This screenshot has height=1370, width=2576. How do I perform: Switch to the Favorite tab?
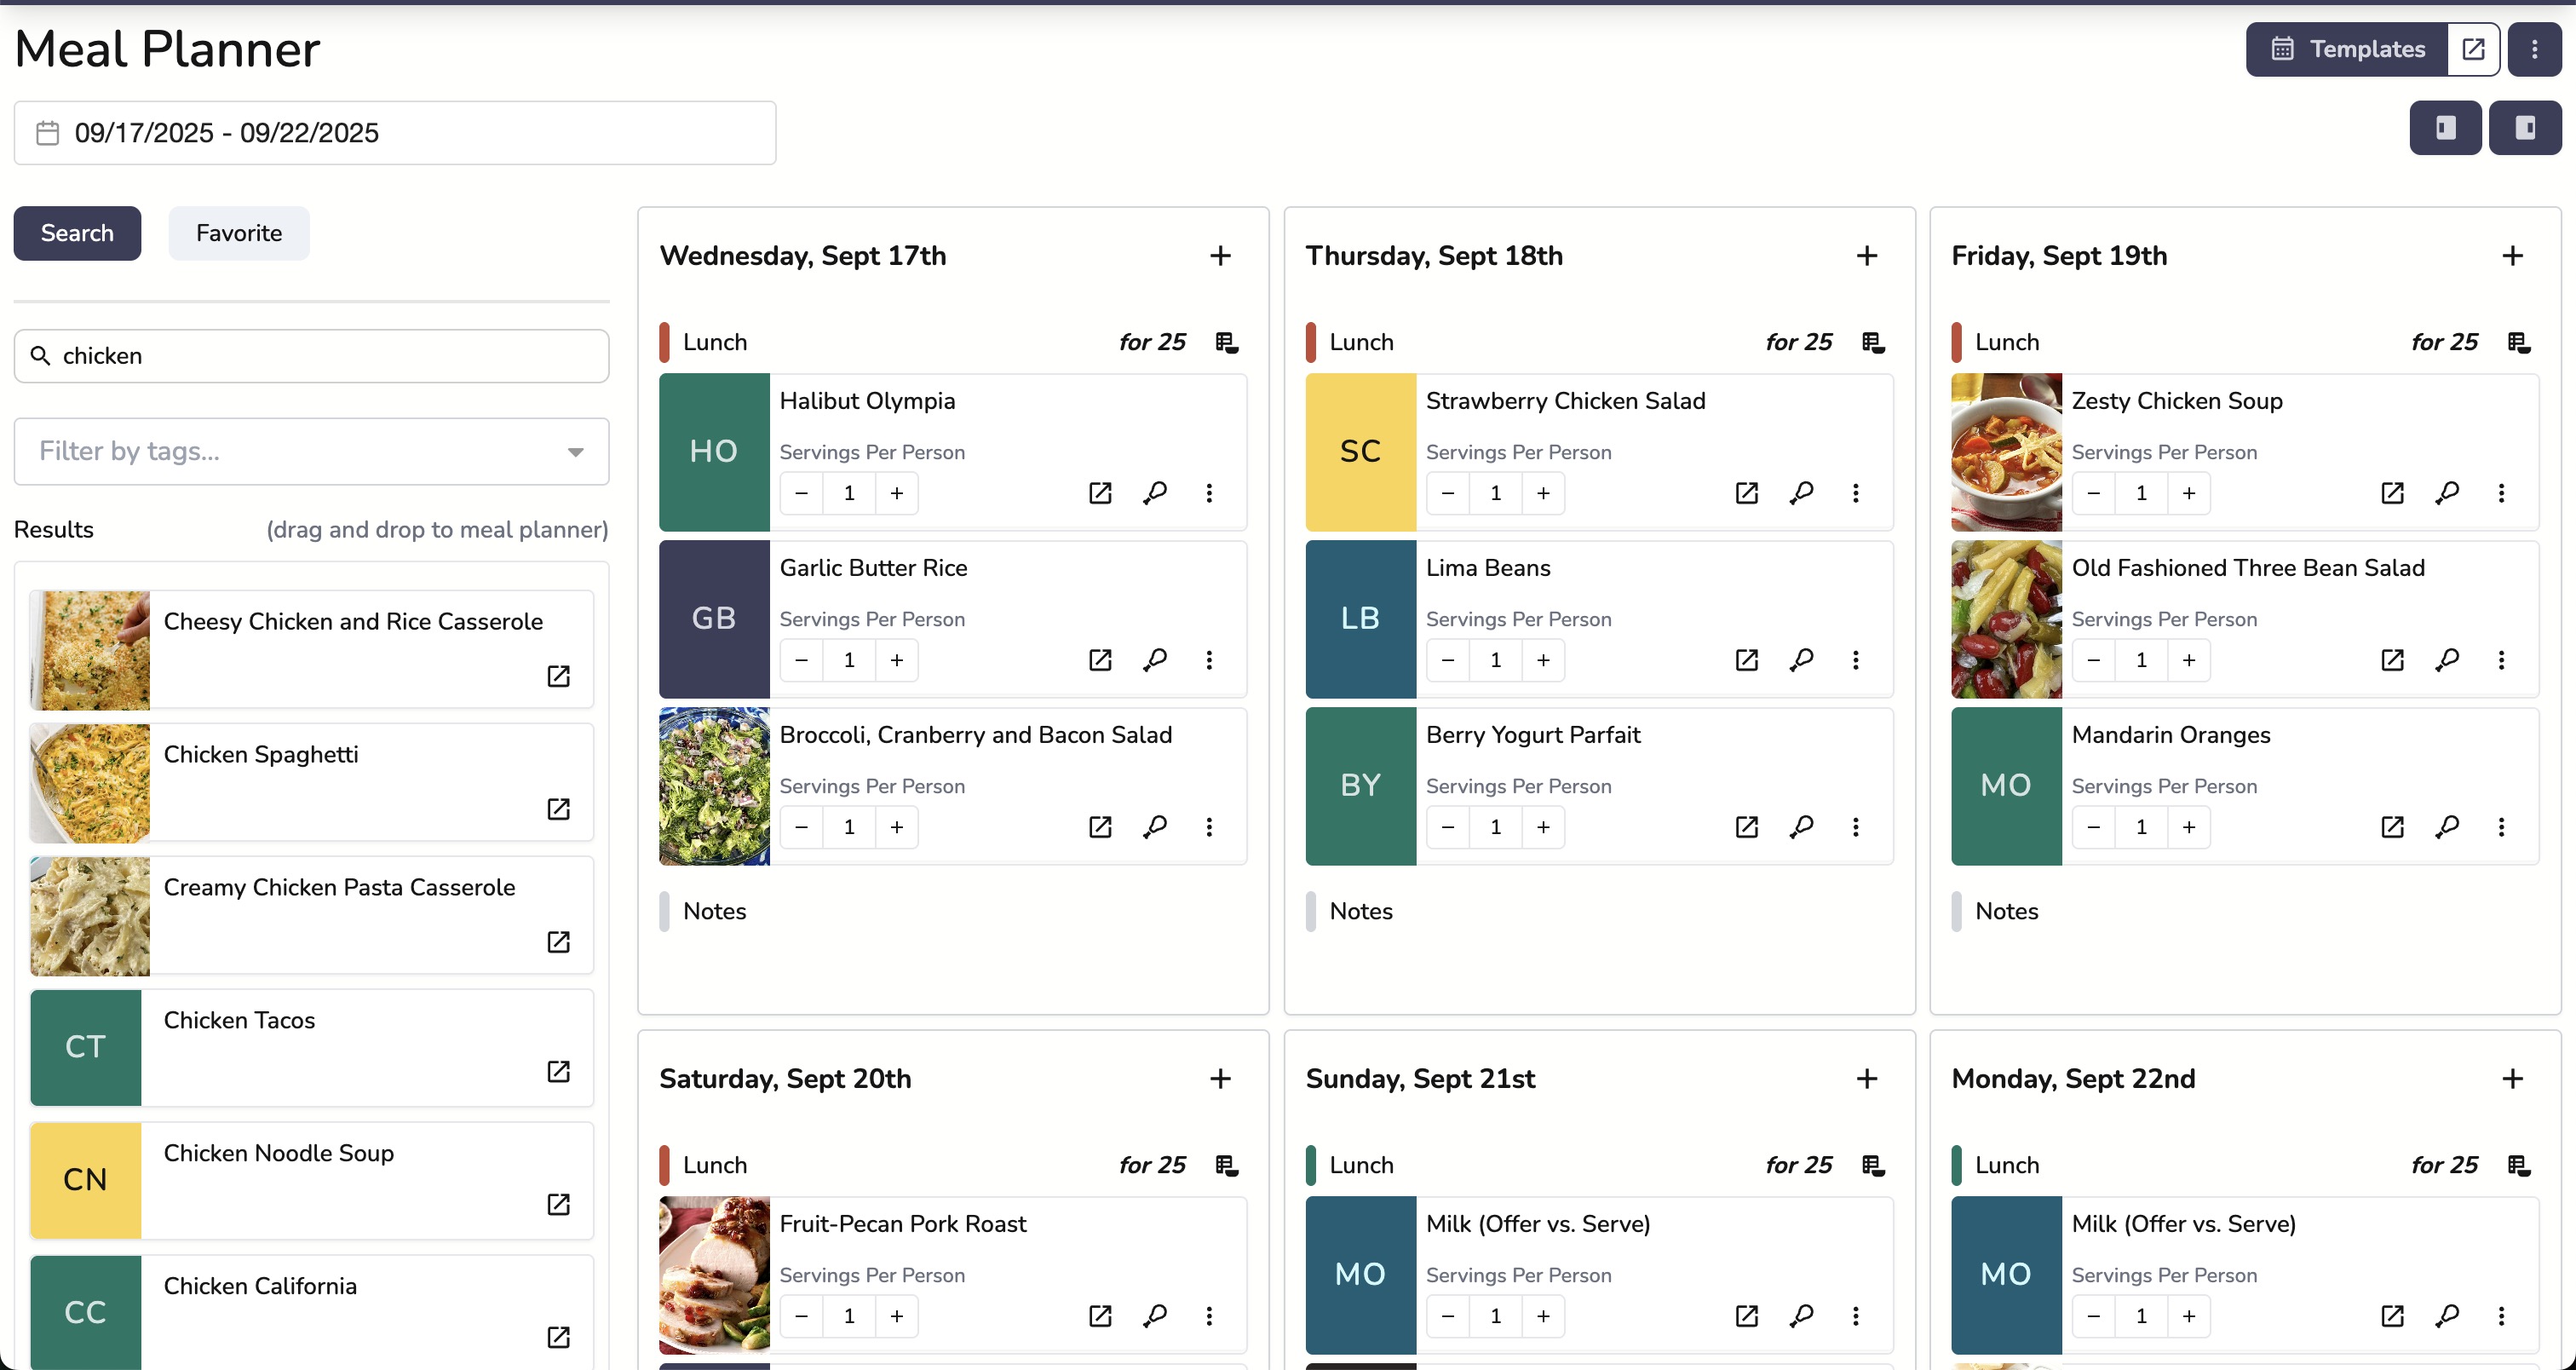tap(238, 233)
